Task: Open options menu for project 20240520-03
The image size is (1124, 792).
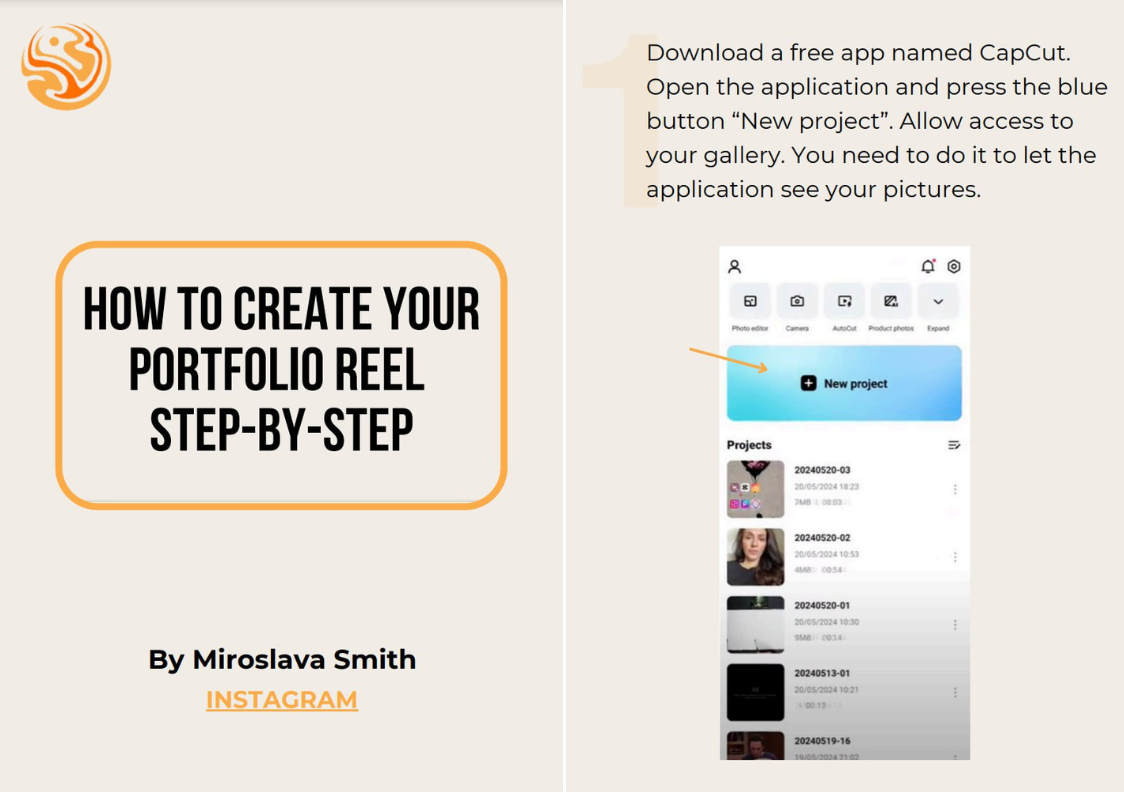Action: [x=955, y=489]
